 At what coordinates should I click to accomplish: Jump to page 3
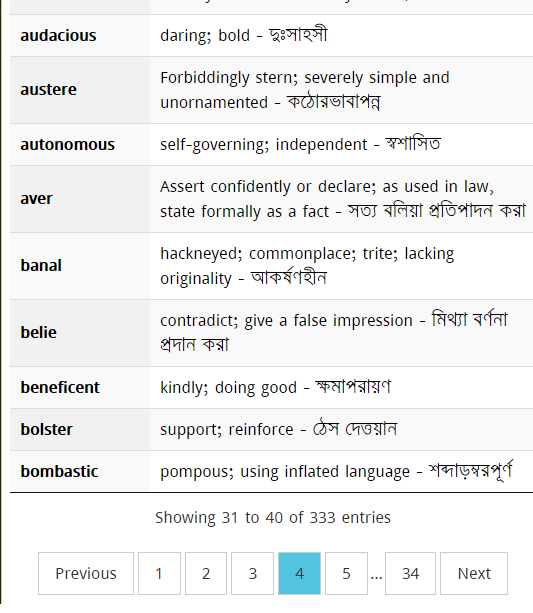point(252,574)
